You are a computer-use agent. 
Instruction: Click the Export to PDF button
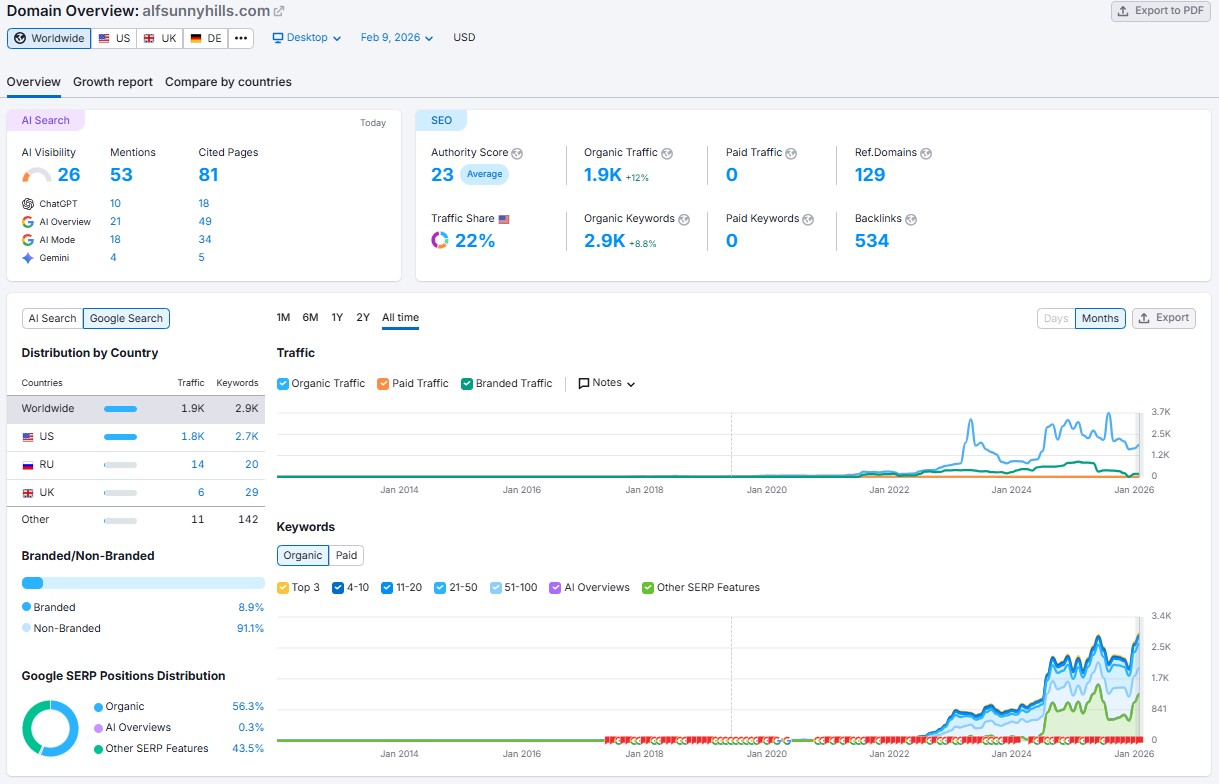(1160, 11)
